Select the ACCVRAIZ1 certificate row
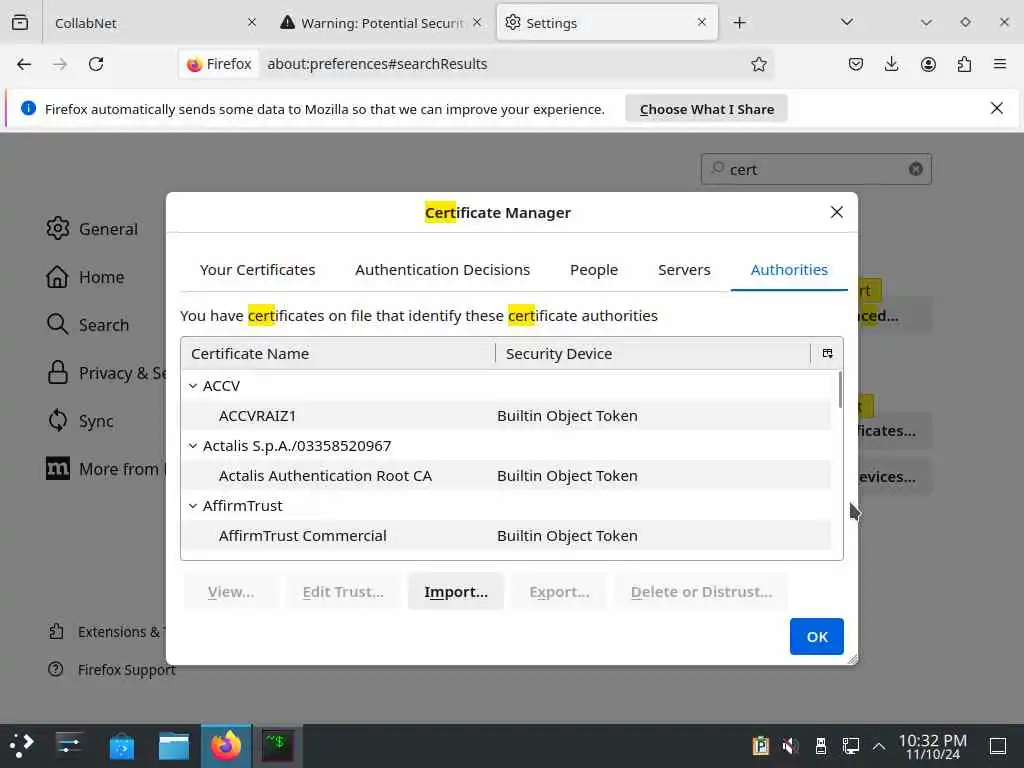Viewport: 1024px width, 768px height. point(507,416)
